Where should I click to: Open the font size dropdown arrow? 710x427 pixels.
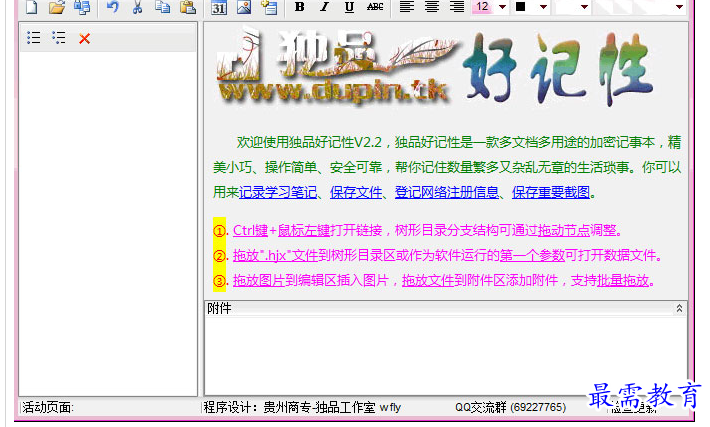[502, 7]
